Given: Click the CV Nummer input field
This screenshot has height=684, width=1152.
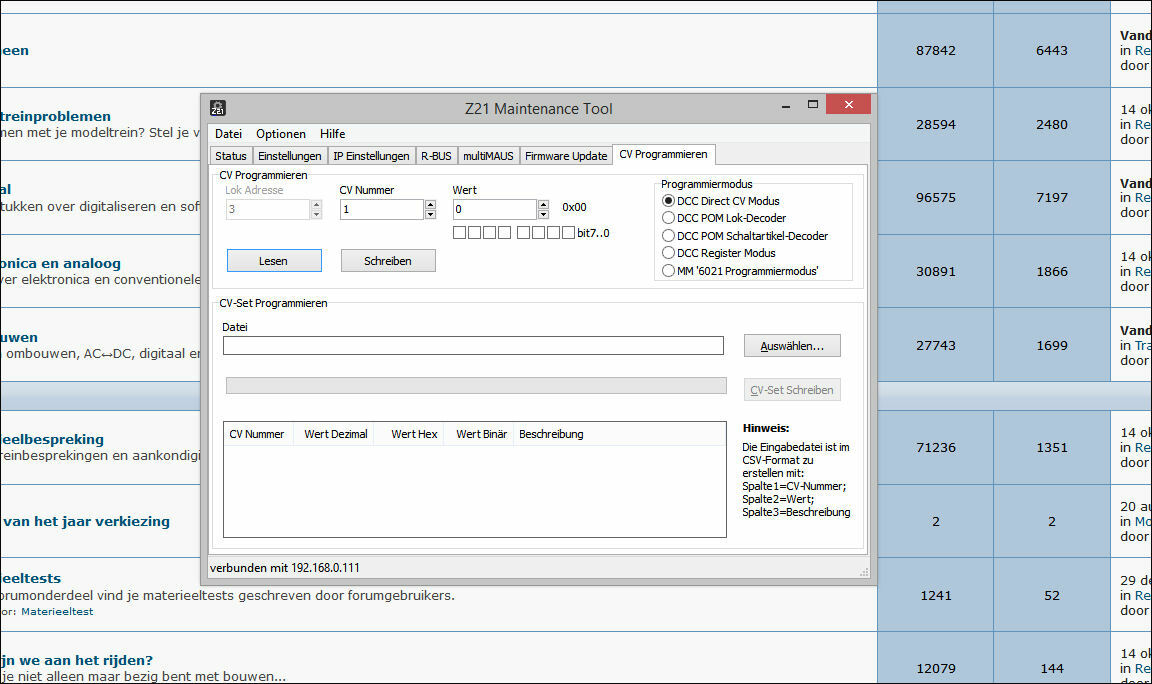Looking at the screenshot, I should 382,209.
